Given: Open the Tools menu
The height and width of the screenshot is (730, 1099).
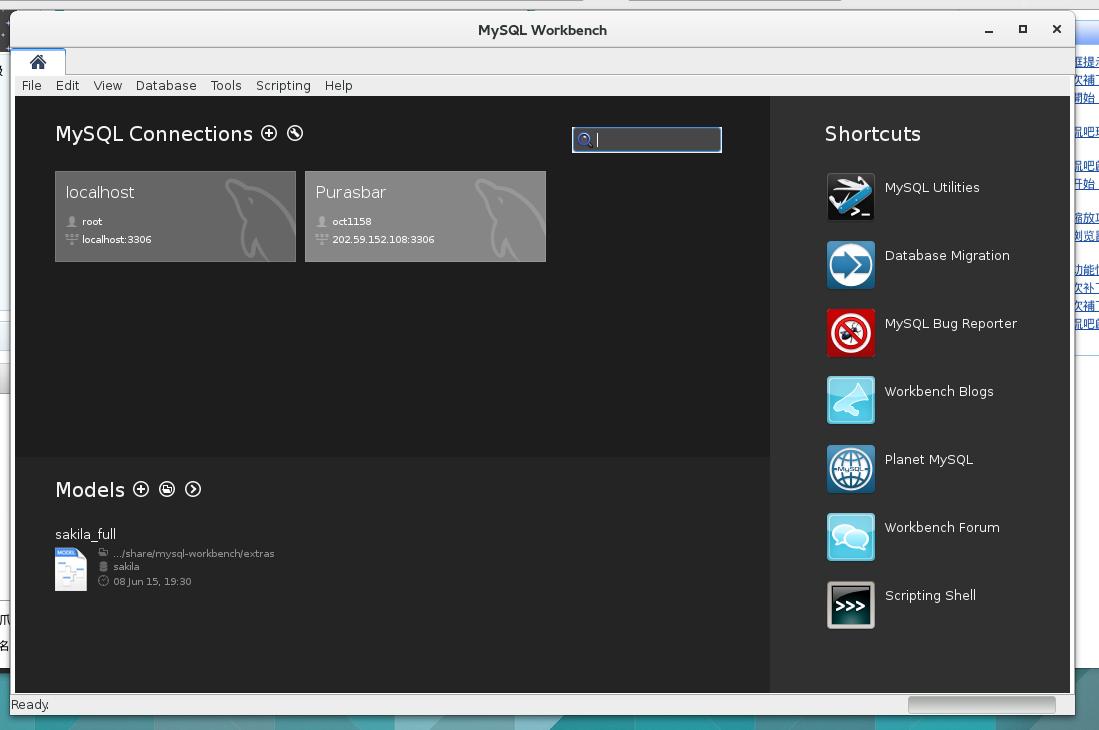Looking at the screenshot, I should [226, 85].
